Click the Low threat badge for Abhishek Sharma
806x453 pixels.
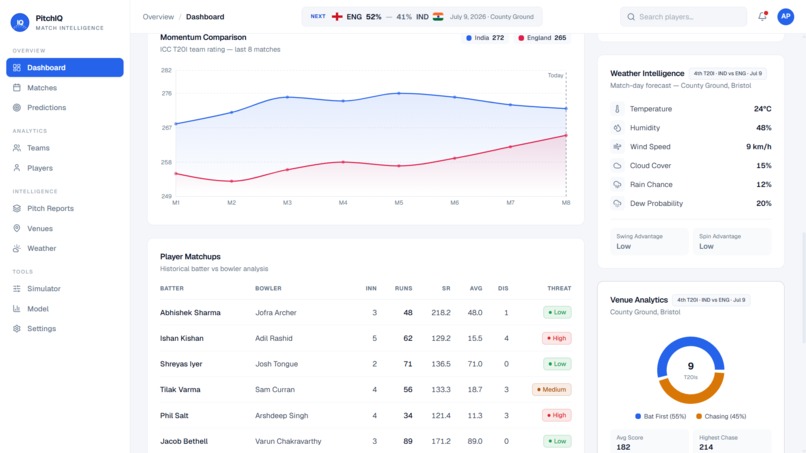[557, 313]
